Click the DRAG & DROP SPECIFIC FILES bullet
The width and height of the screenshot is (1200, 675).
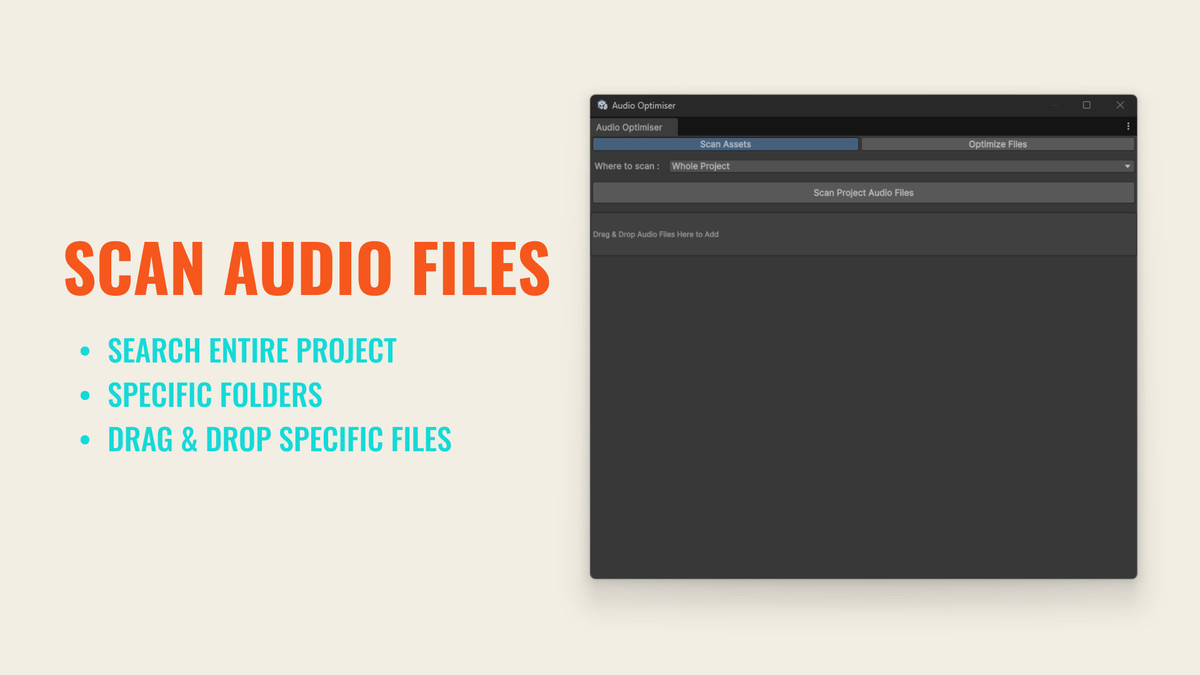click(280, 438)
